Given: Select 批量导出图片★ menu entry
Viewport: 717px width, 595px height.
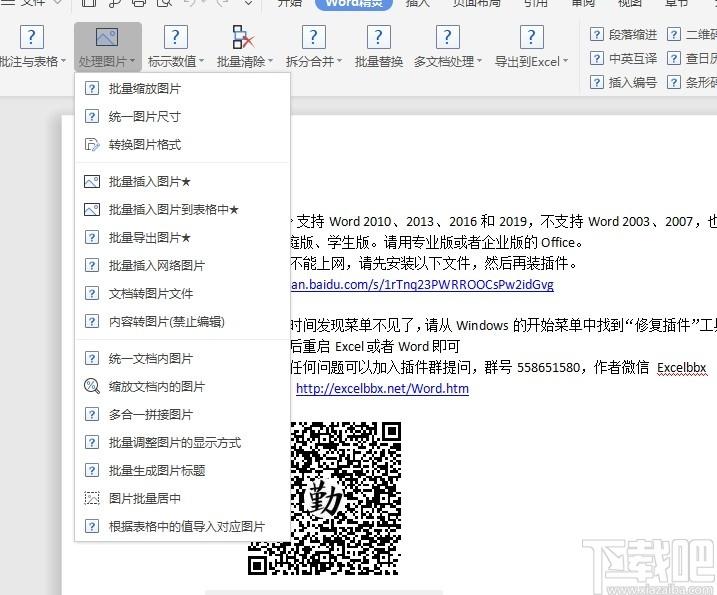Looking at the screenshot, I should coord(182,237).
